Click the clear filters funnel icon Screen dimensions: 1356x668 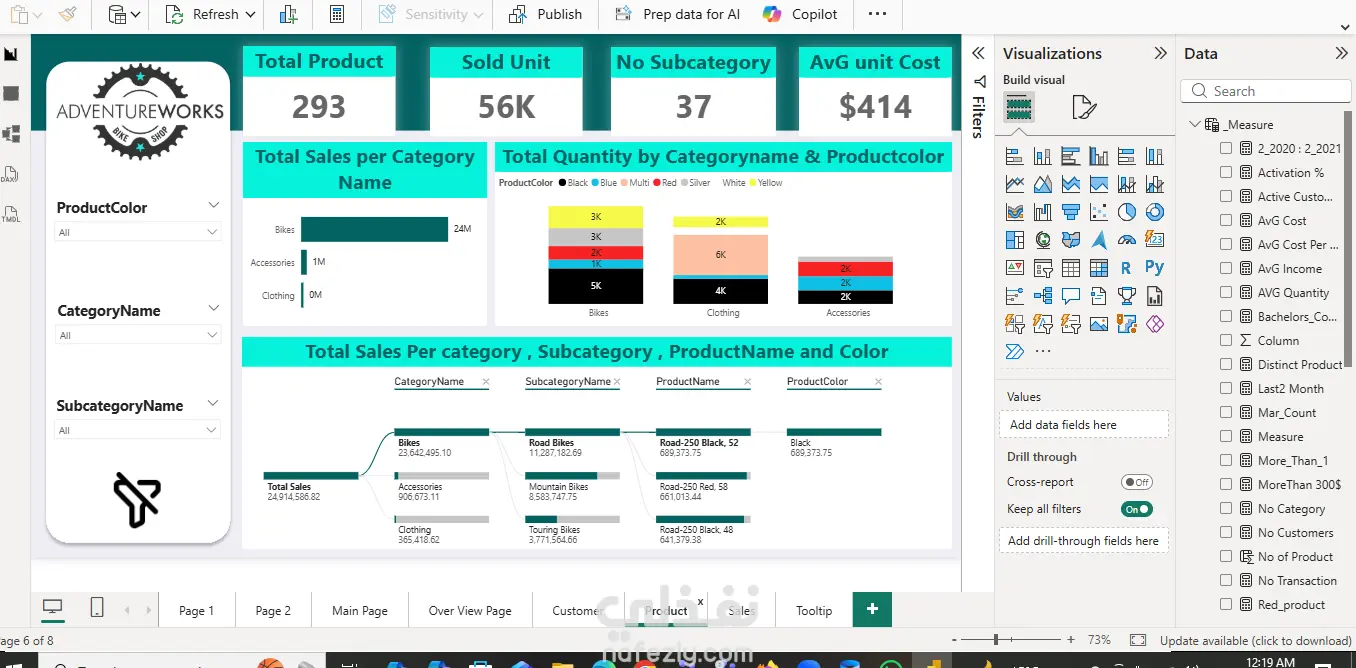(x=136, y=499)
